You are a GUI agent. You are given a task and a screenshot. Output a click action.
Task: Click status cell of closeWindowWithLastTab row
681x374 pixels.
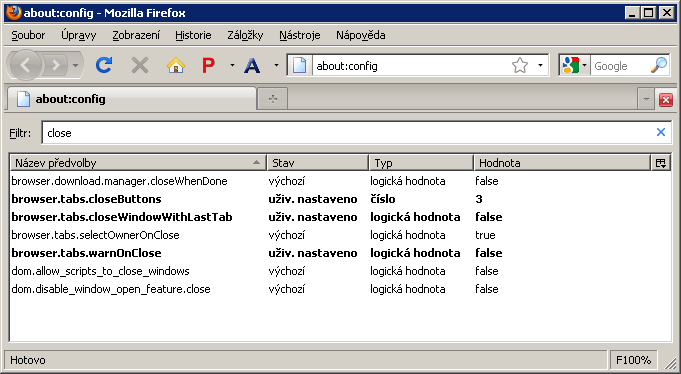click(x=313, y=217)
